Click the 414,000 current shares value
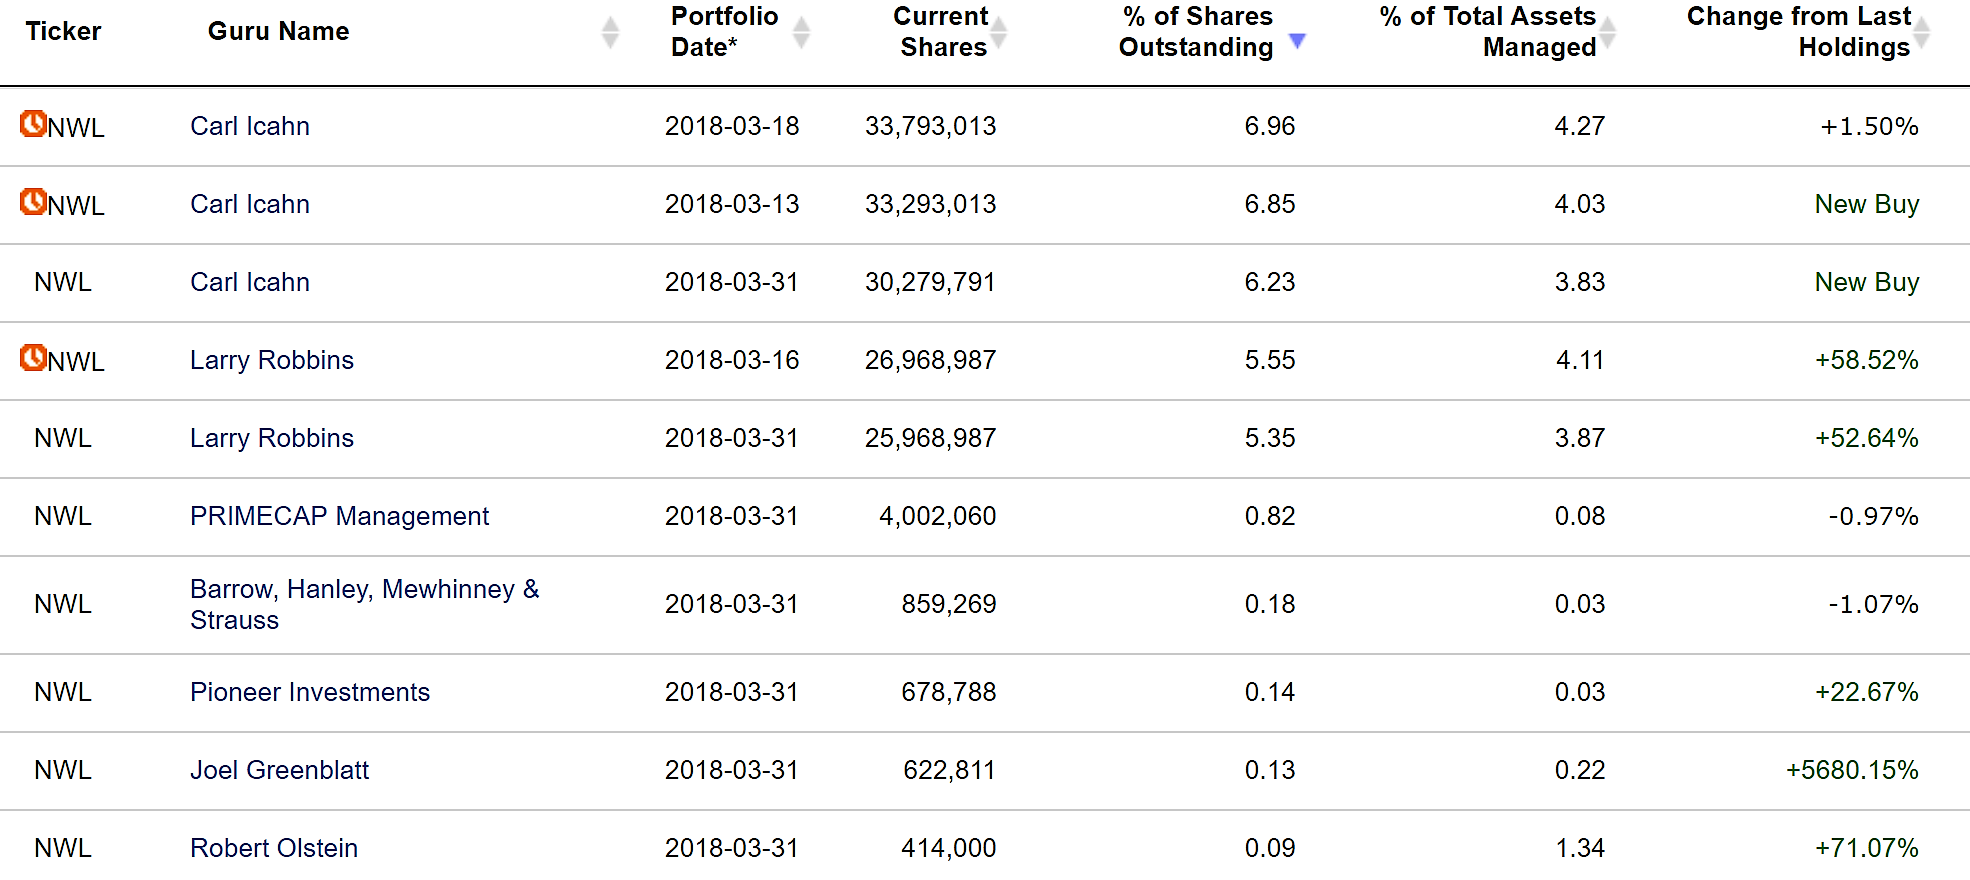The width and height of the screenshot is (1970, 880). coord(949,848)
